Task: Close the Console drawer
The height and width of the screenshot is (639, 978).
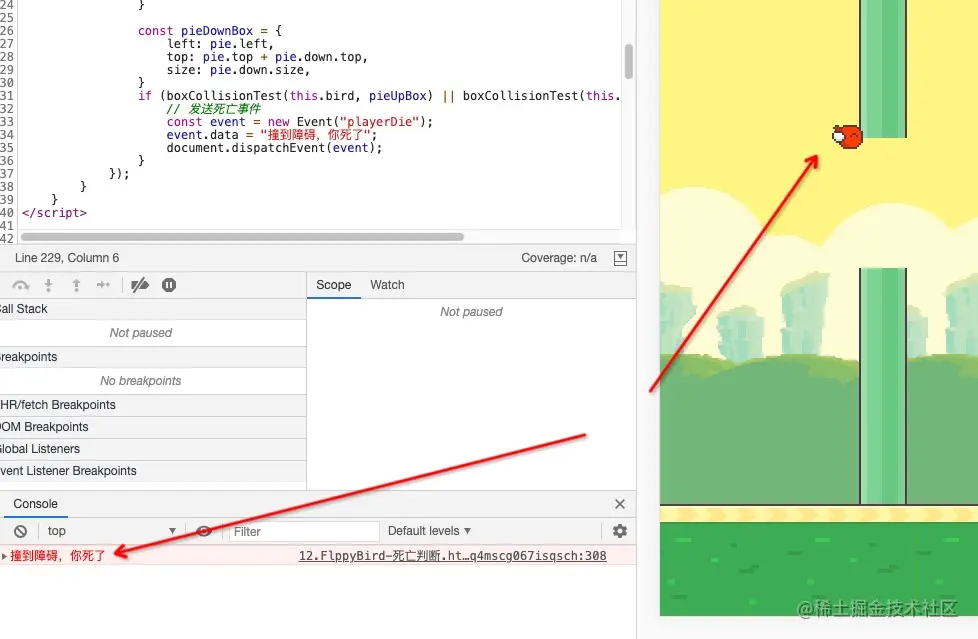Action: 619,504
